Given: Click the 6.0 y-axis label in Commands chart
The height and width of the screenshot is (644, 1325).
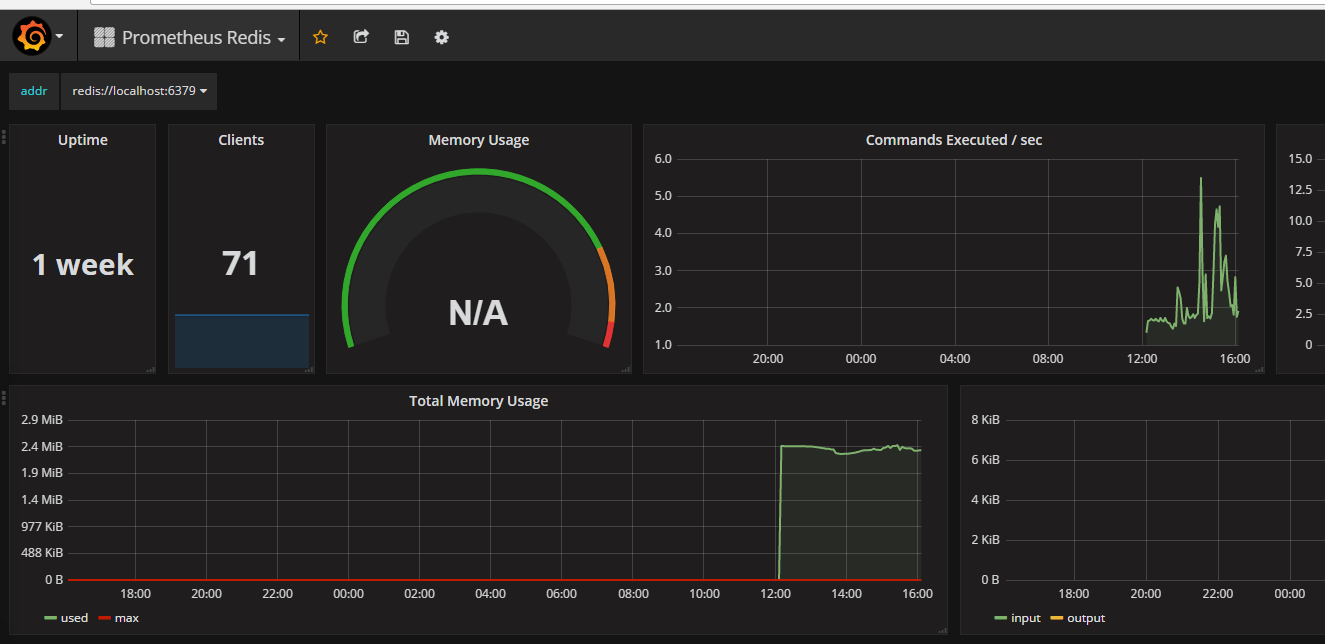Looking at the screenshot, I should 663,158.
